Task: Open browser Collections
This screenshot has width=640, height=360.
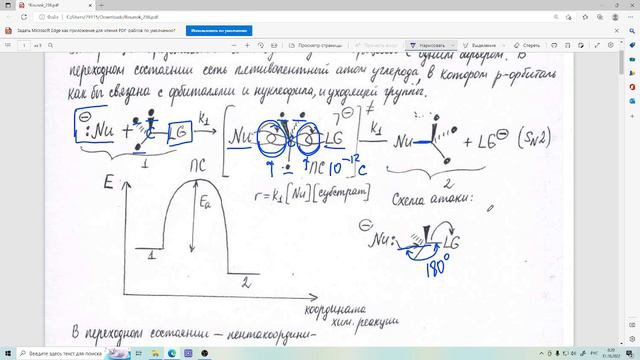Action: tap(600, 17)
